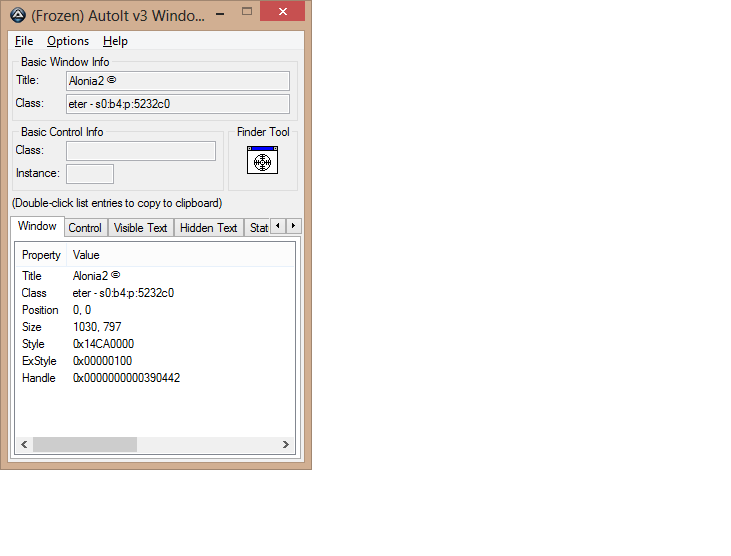Image resolution: width=731 pixels, height=556 pixels.
Task: Click the Instance field
Action: 89,174
